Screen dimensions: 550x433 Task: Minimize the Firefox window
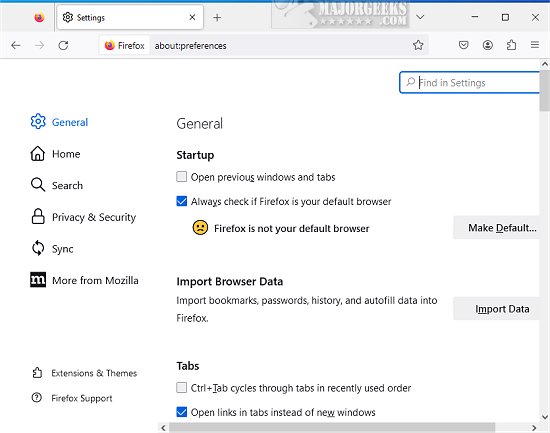pos(475,17)
